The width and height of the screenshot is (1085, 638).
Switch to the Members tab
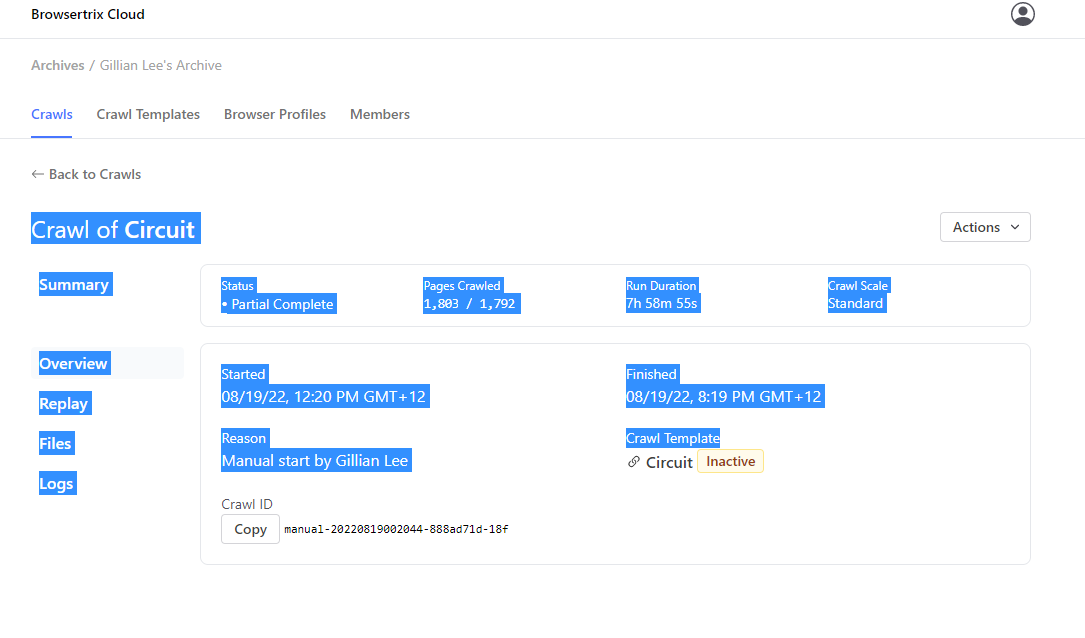pyautogui.click(x=379, y=114)
